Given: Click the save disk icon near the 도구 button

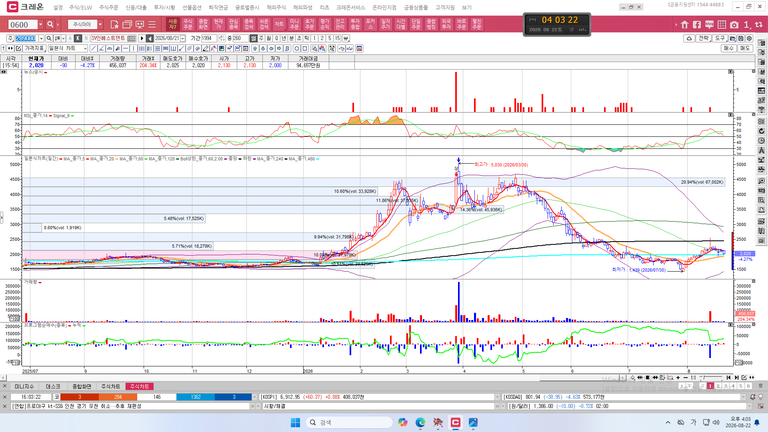Looking at the screenshot, I should (x=741, y=38).
